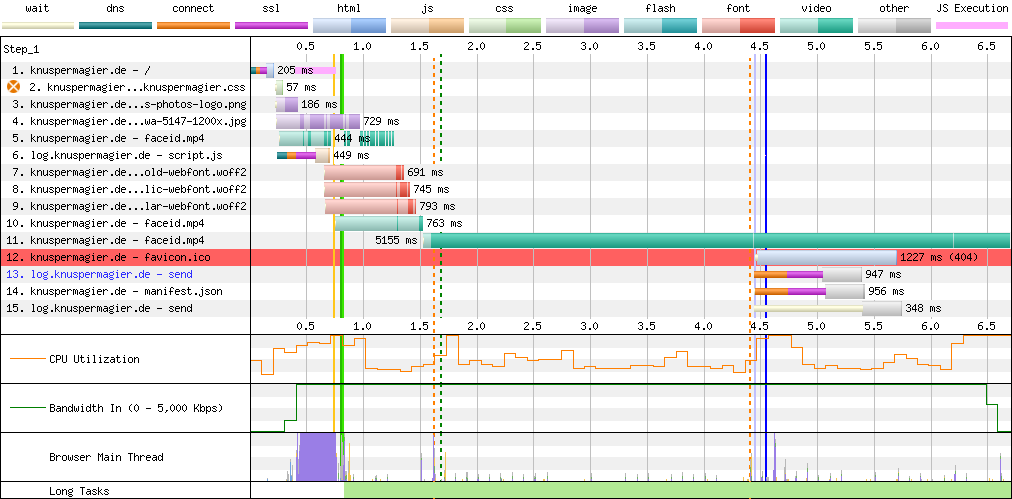The height and width of the screenshot is (499, 1012).
Task: Open the blue request 13 send link
Action: [x=99, y=274]
